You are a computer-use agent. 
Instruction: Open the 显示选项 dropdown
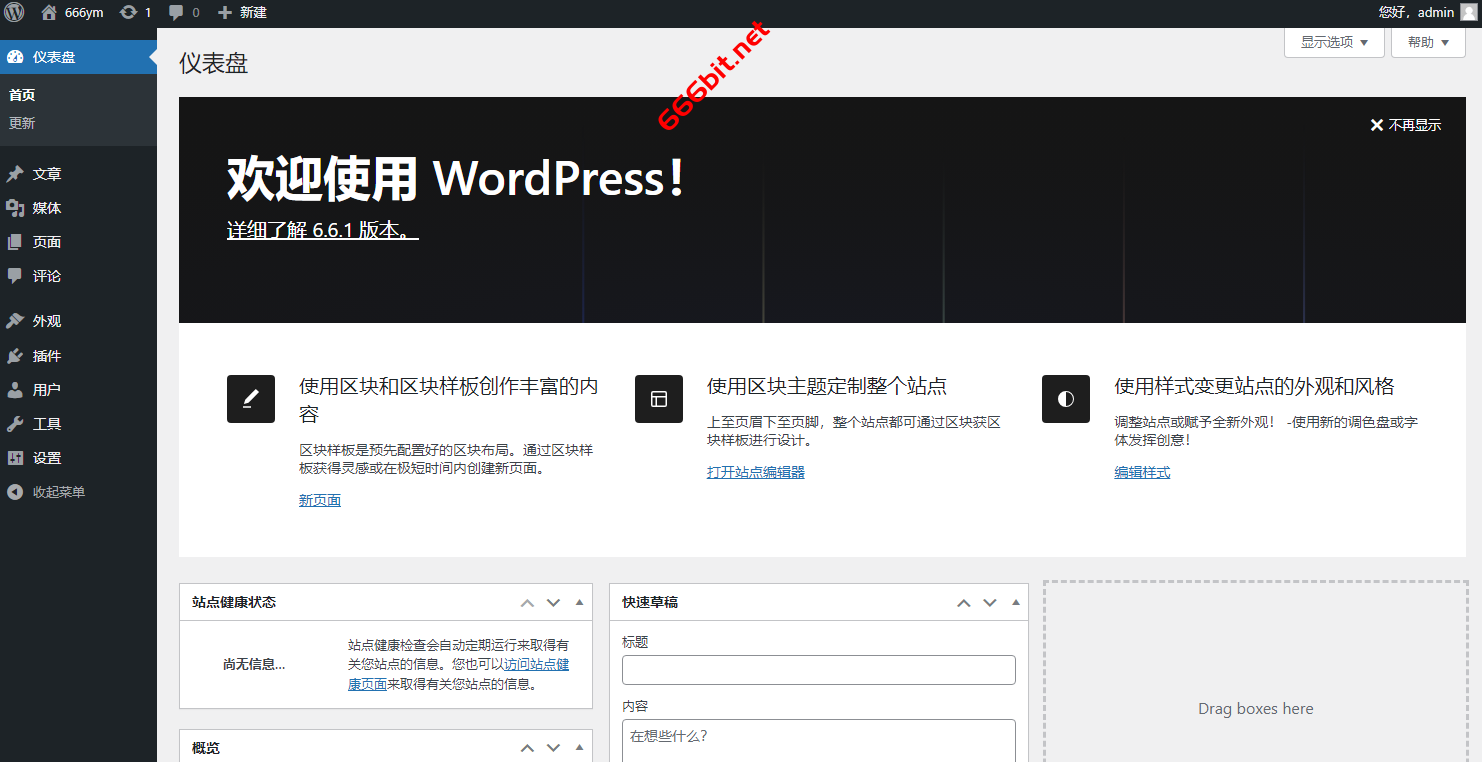pyautogui.click(x=1333, y=42)
